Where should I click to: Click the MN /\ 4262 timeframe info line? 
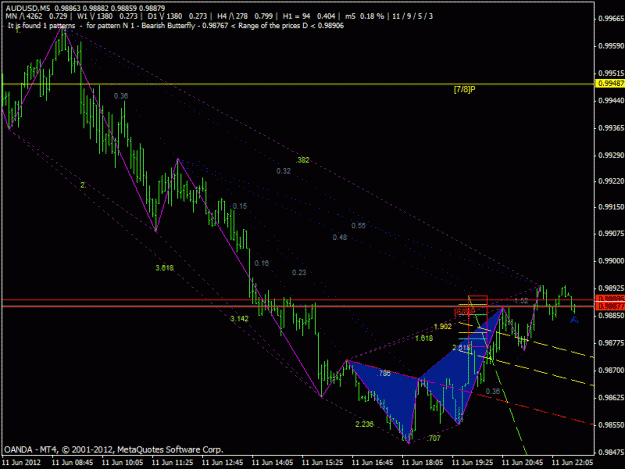pyautogui.click(x=219, y=16)
